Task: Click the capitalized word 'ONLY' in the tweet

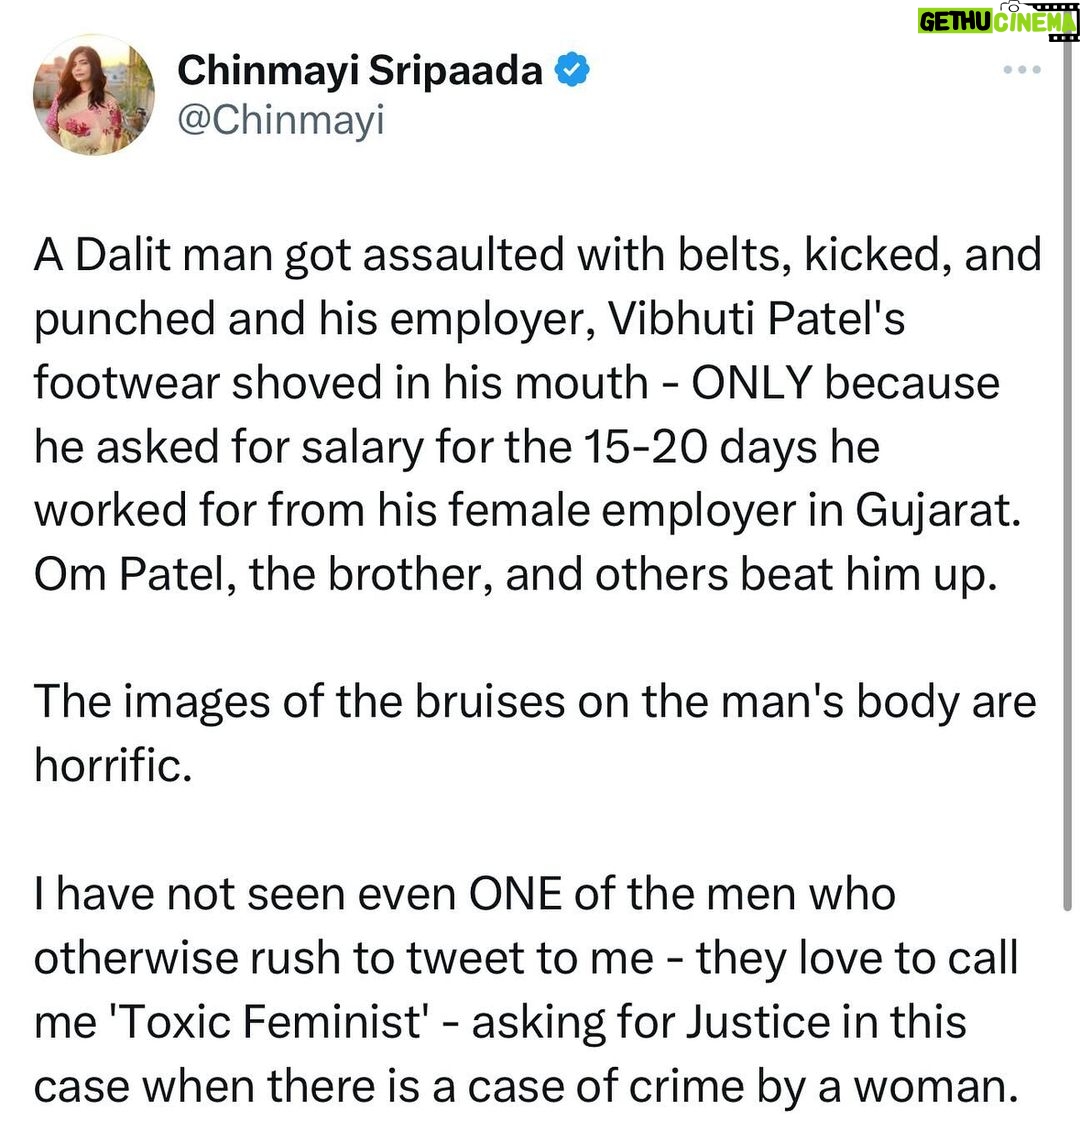Action: (752, 383)
